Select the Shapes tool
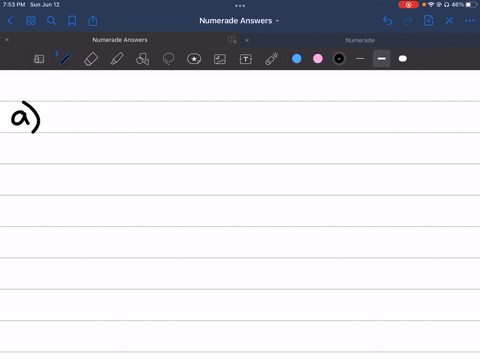The height and width of the screenshot is (360, 480). coord(142,59)
